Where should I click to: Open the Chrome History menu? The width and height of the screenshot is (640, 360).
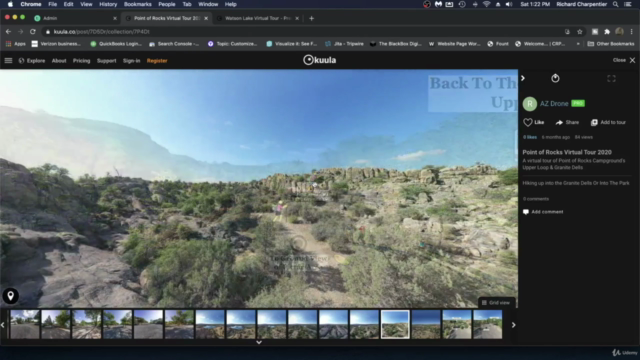point(108,4)
